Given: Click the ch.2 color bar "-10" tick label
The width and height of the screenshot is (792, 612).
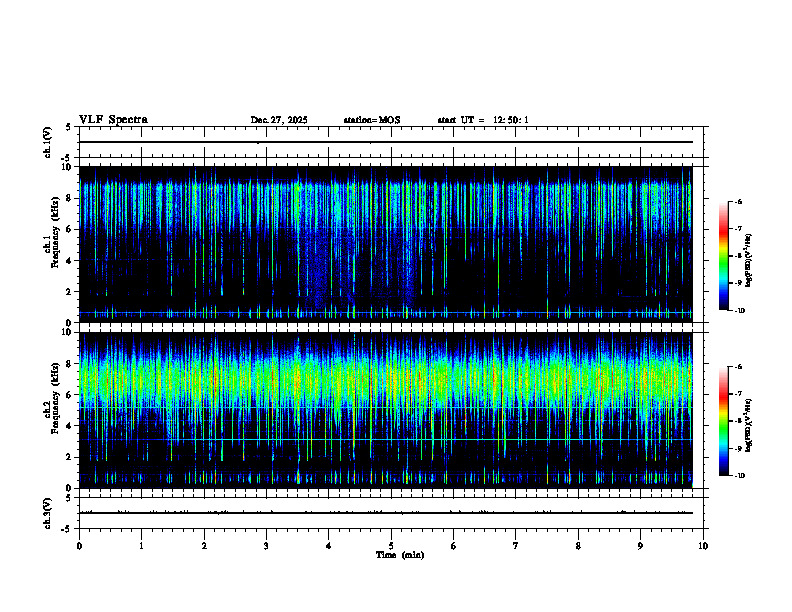Looking at the screenshot, I should click(x=739, y=476).
